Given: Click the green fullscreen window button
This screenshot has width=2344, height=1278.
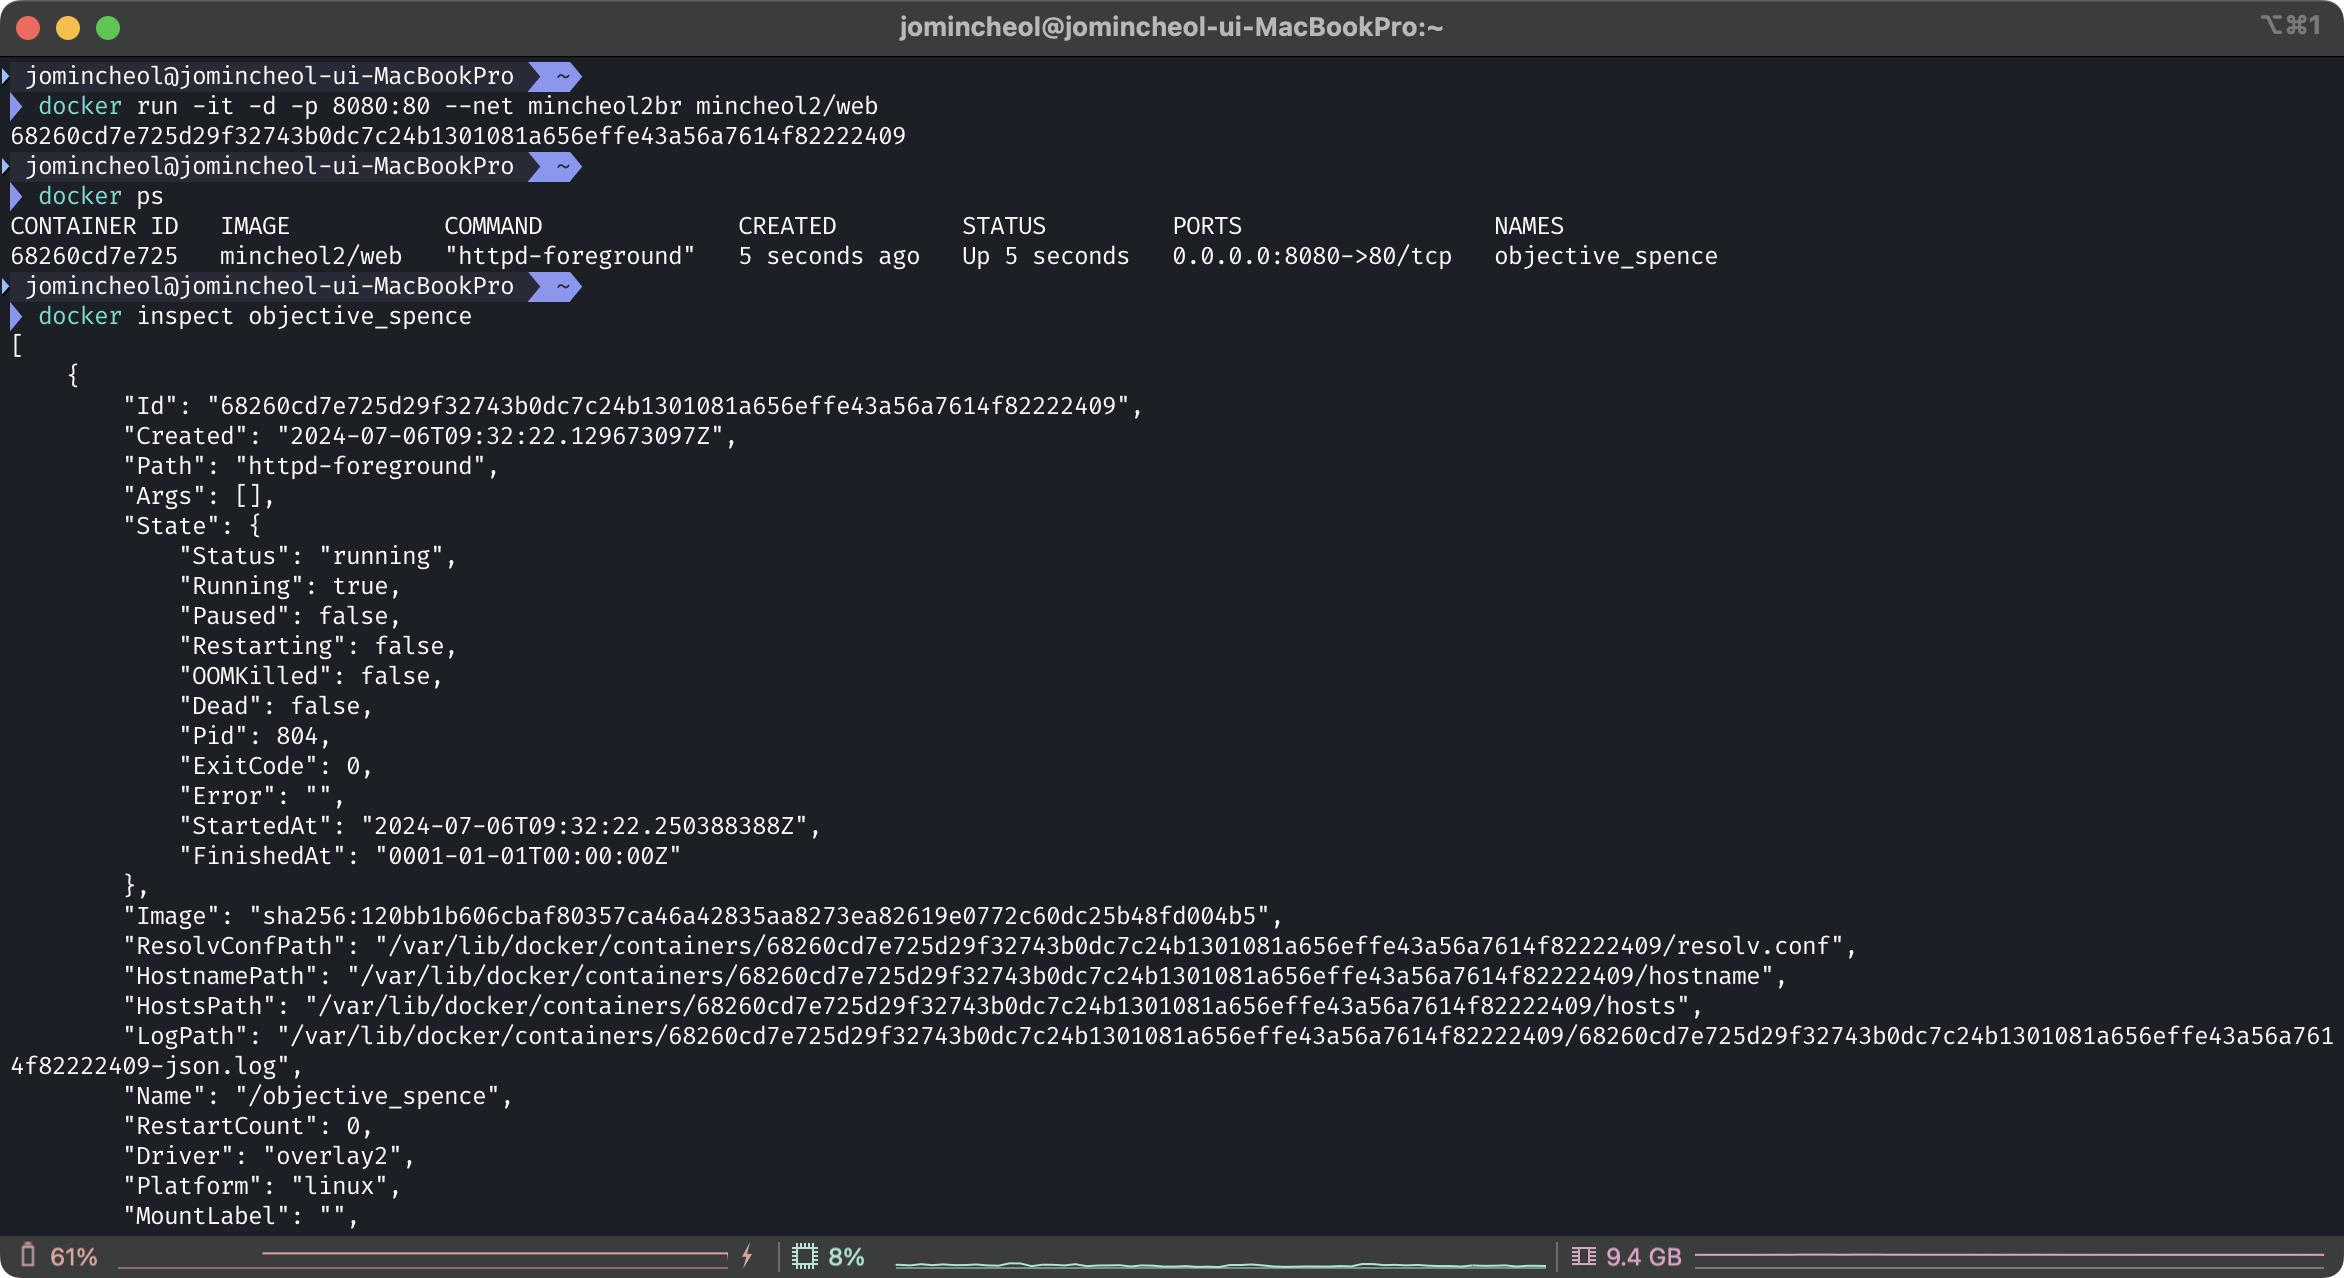Looking at the screenshot, I should [108, 28].
